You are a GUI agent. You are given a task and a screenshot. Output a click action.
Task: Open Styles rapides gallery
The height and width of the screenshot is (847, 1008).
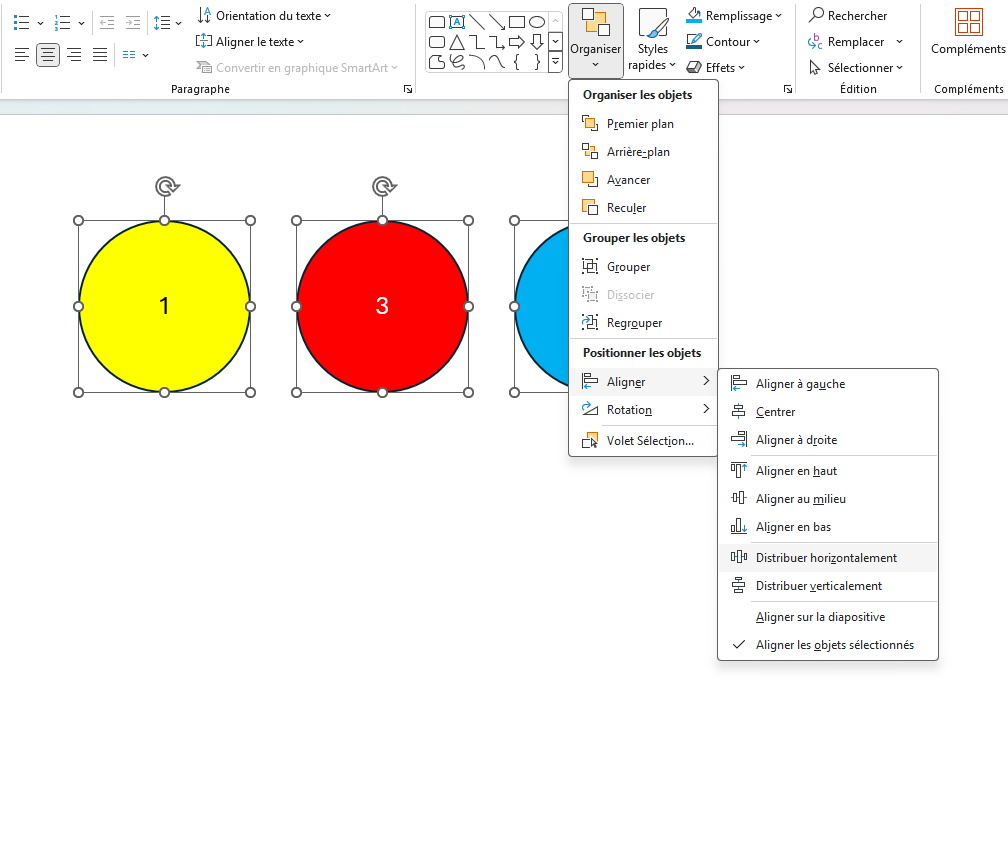coord(652,40)
